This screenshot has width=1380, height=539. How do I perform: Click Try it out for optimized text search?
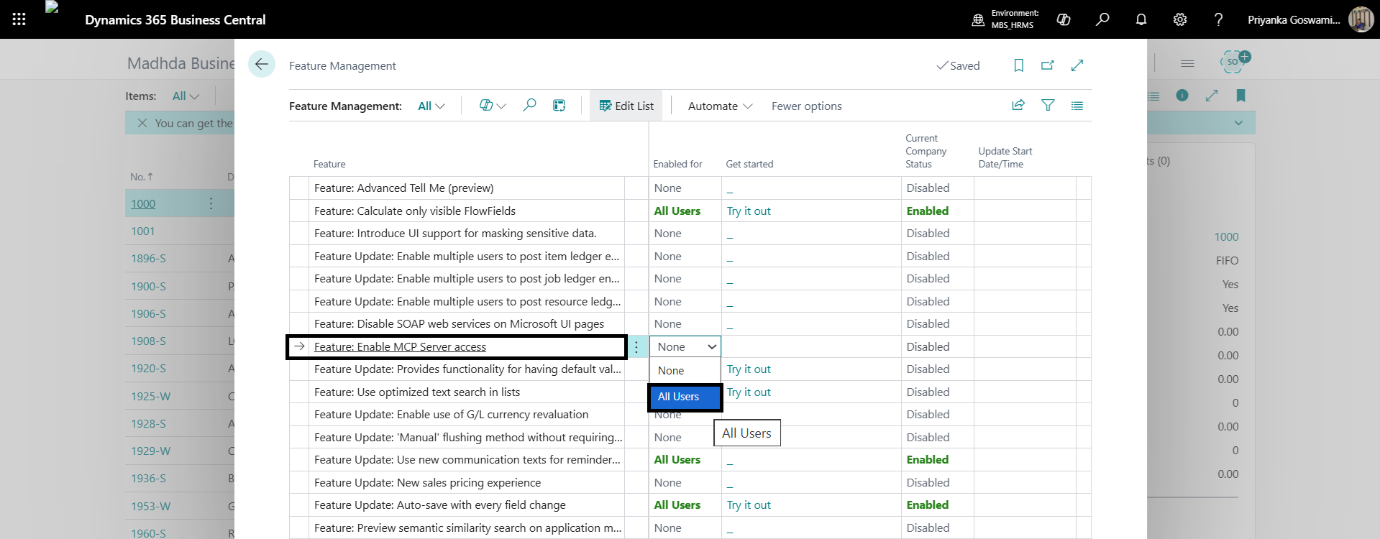tap(748, 392)
